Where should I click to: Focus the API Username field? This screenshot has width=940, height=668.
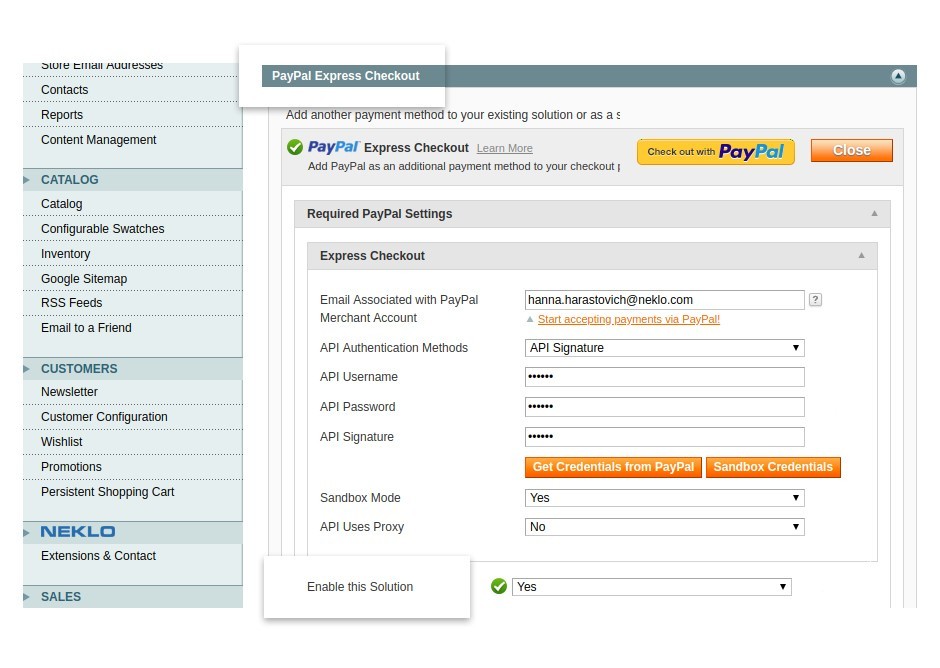(x=664, y=377)
